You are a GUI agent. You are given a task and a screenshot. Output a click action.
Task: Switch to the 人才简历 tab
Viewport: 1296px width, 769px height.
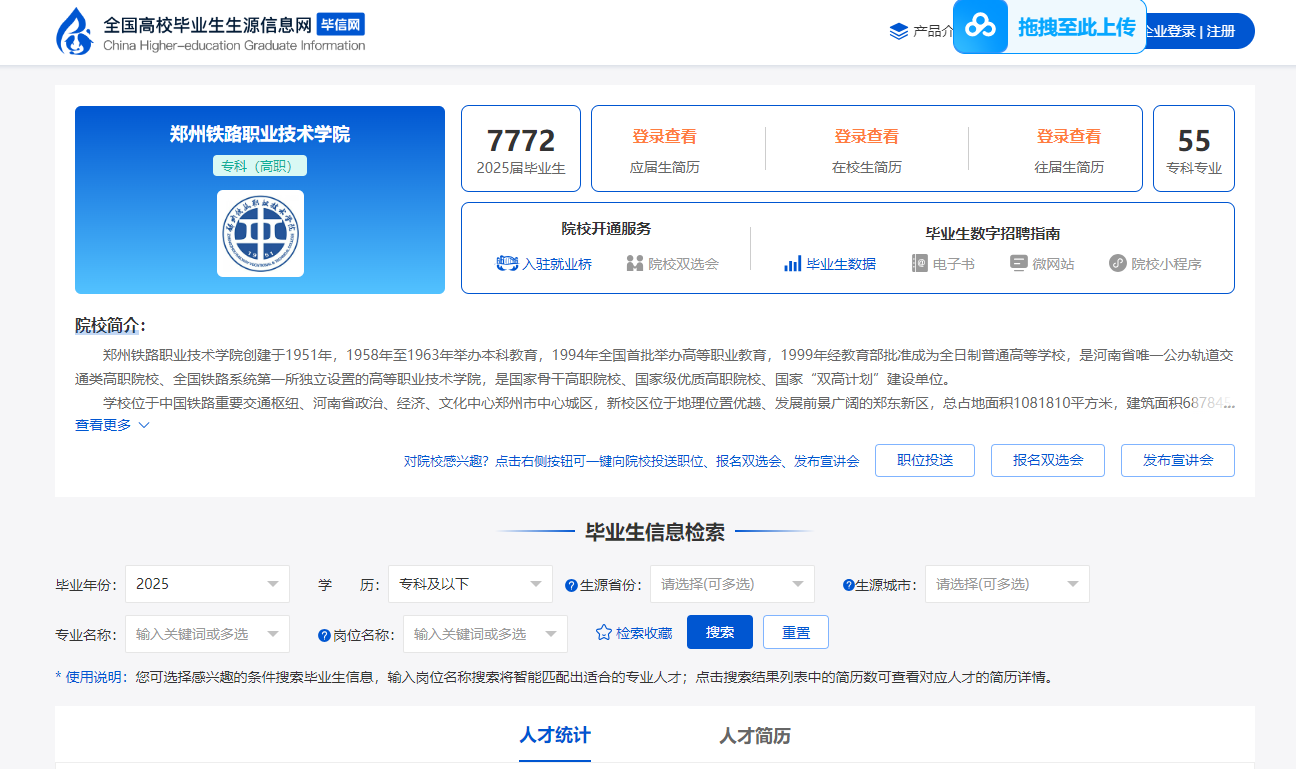click(755, 737)
